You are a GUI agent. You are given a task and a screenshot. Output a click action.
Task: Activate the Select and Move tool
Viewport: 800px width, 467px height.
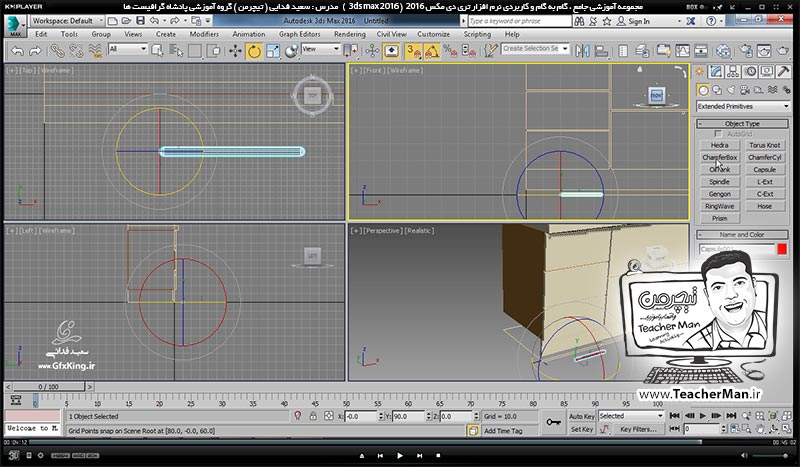coord(235,51)
